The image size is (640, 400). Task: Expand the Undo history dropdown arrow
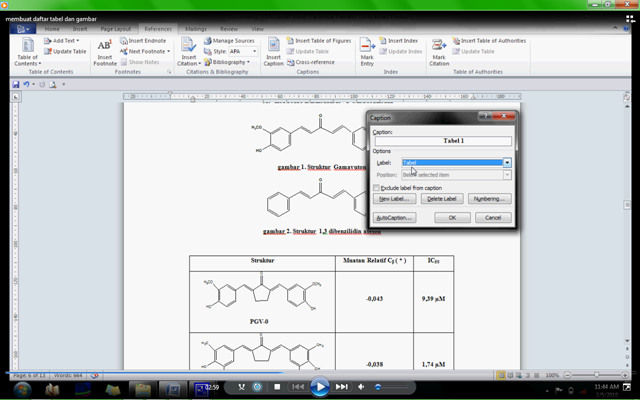(x=33, y=84)
